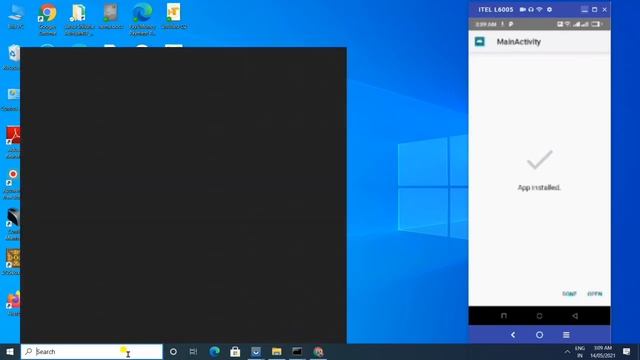Click the "MainActivity" title text
The width and height of the screenshot is (640, 360).
tap(518, 42)
